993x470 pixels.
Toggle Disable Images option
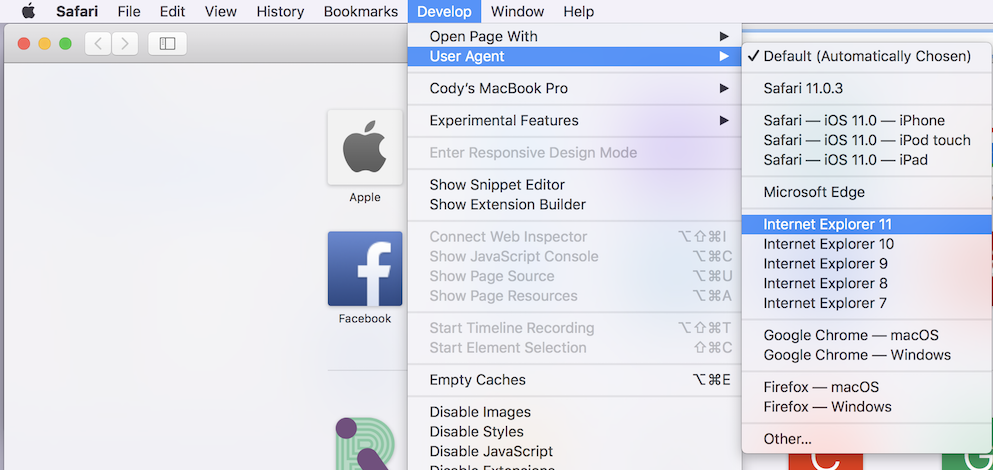click(480, 412)
